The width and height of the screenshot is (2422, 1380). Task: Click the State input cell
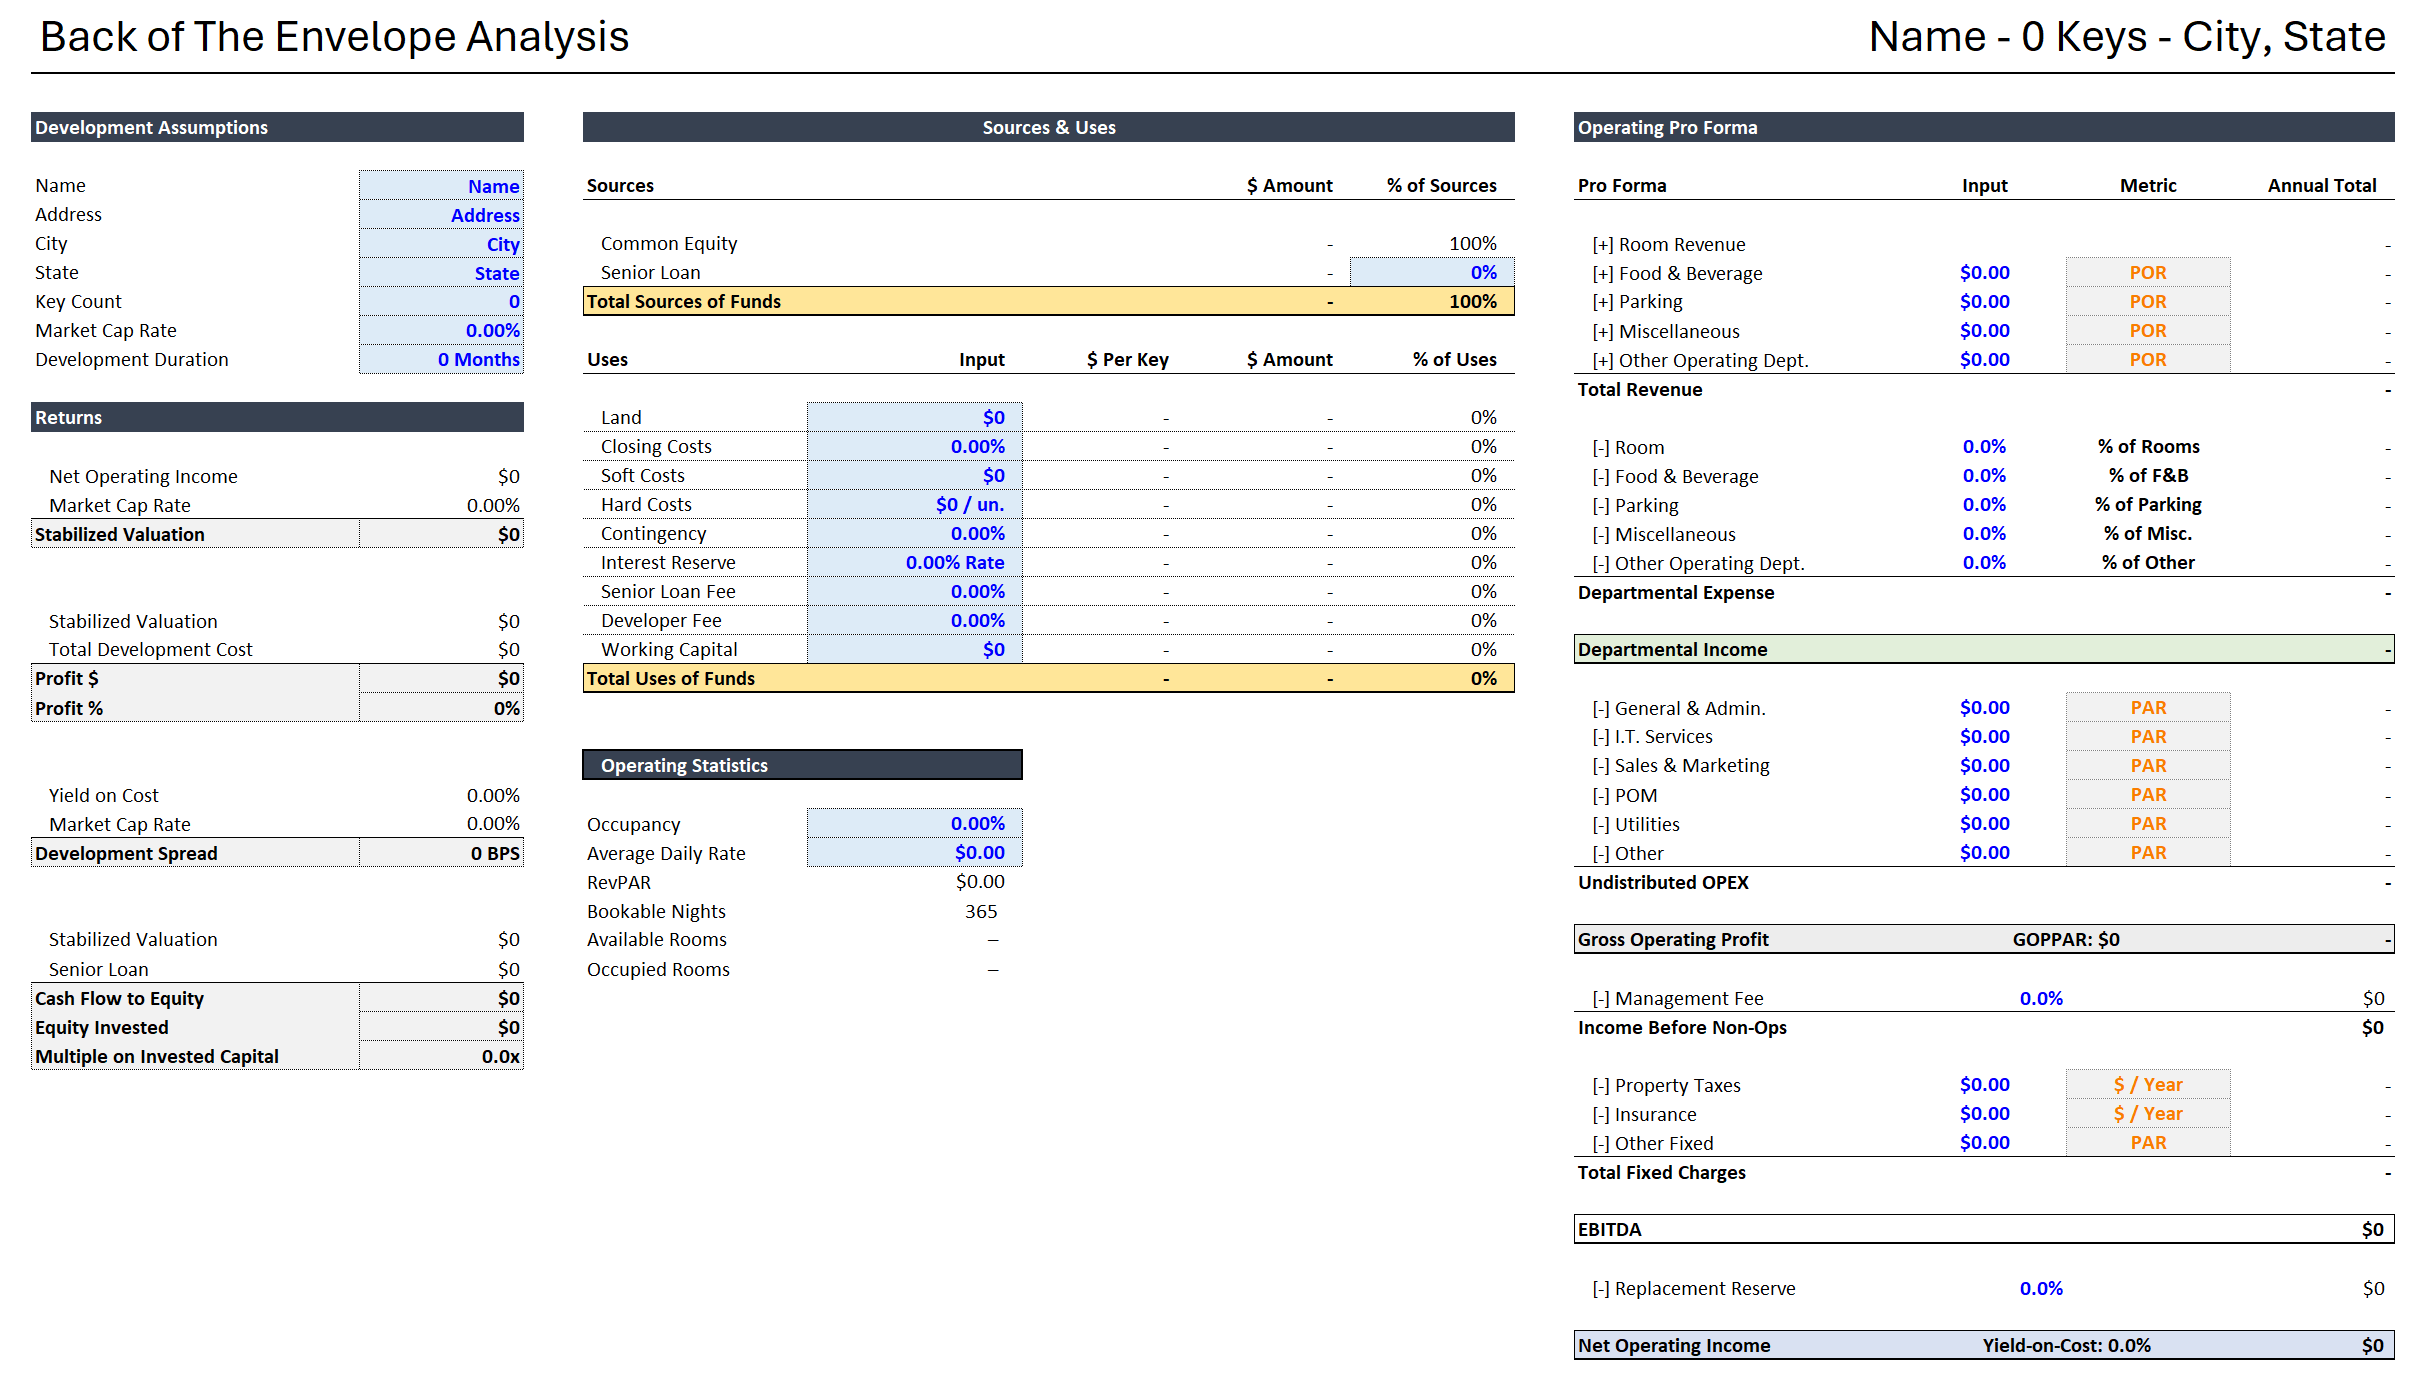pos(441,273)
